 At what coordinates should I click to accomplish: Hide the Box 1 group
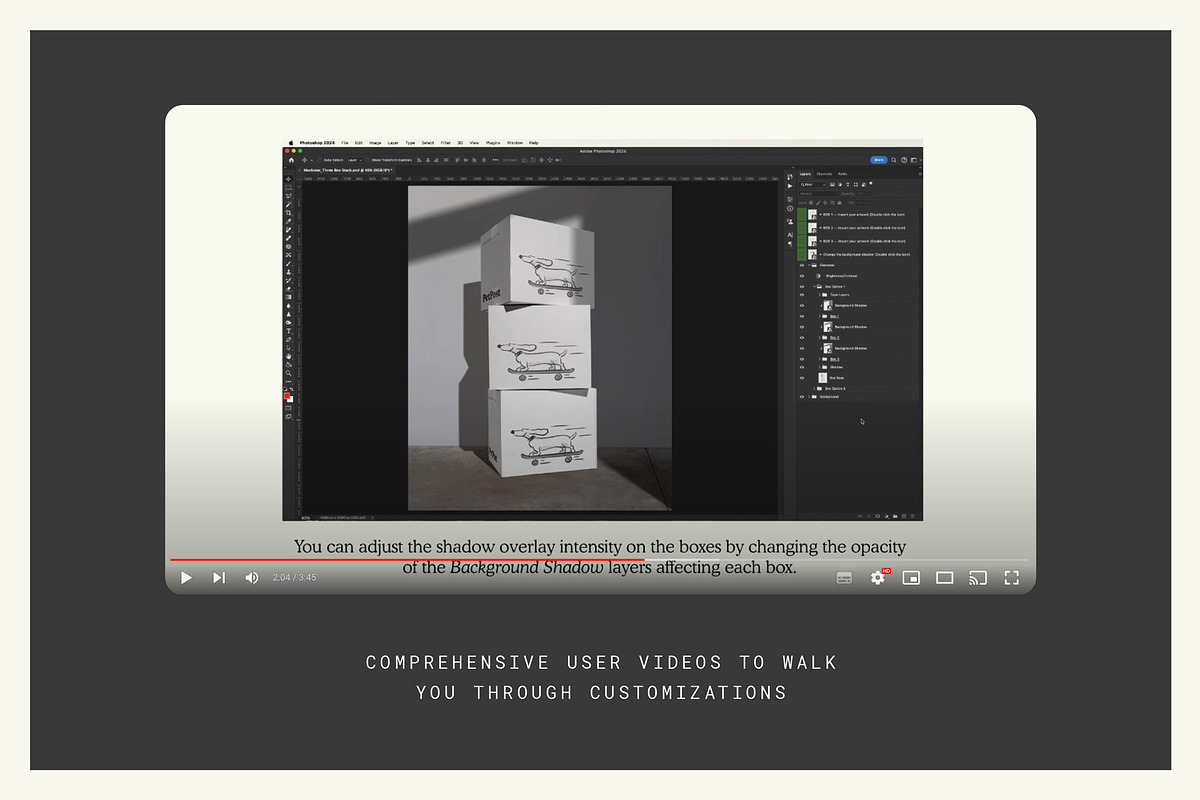point(802,316)
